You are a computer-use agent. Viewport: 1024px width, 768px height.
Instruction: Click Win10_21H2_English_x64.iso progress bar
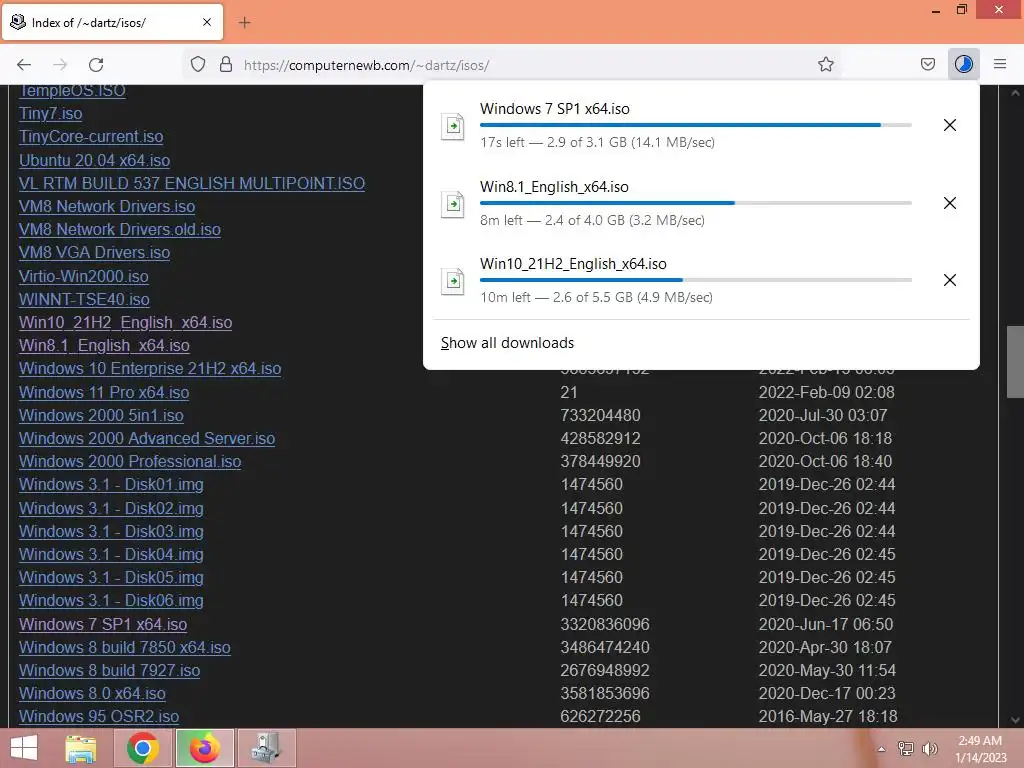pyautogui.click(x=696, y=280)
